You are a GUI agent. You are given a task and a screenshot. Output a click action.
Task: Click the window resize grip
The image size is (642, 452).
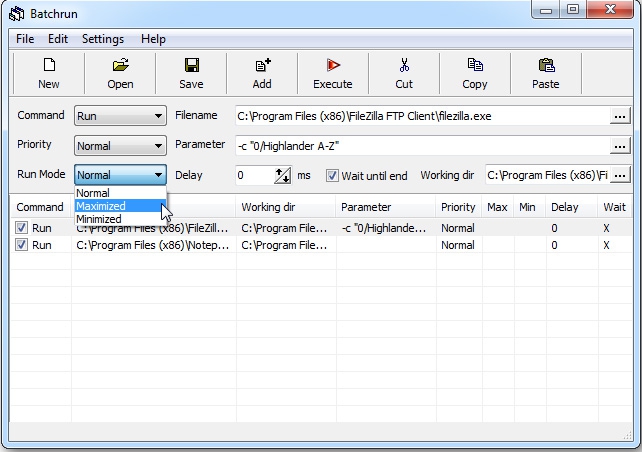tap(628, 435)
